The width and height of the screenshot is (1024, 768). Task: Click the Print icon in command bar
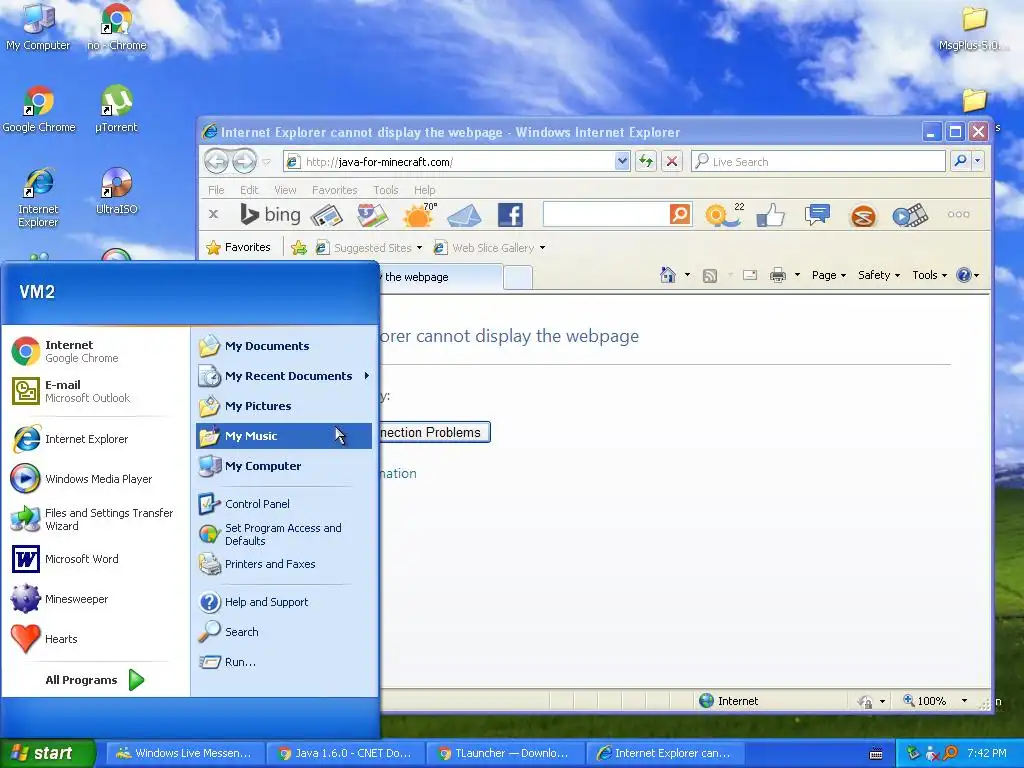pos(778,275)
